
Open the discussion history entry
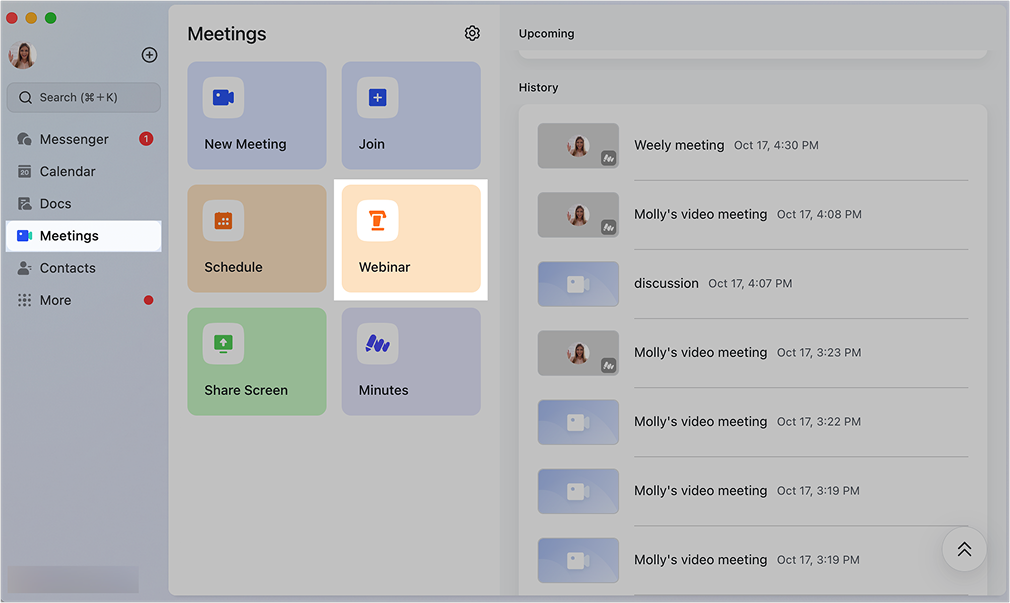(x=666, y=283)
